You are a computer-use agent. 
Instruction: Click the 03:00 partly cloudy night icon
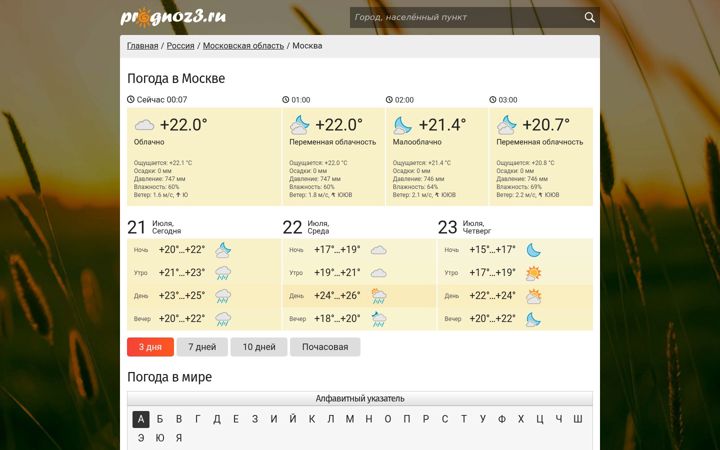coord(507,125)
